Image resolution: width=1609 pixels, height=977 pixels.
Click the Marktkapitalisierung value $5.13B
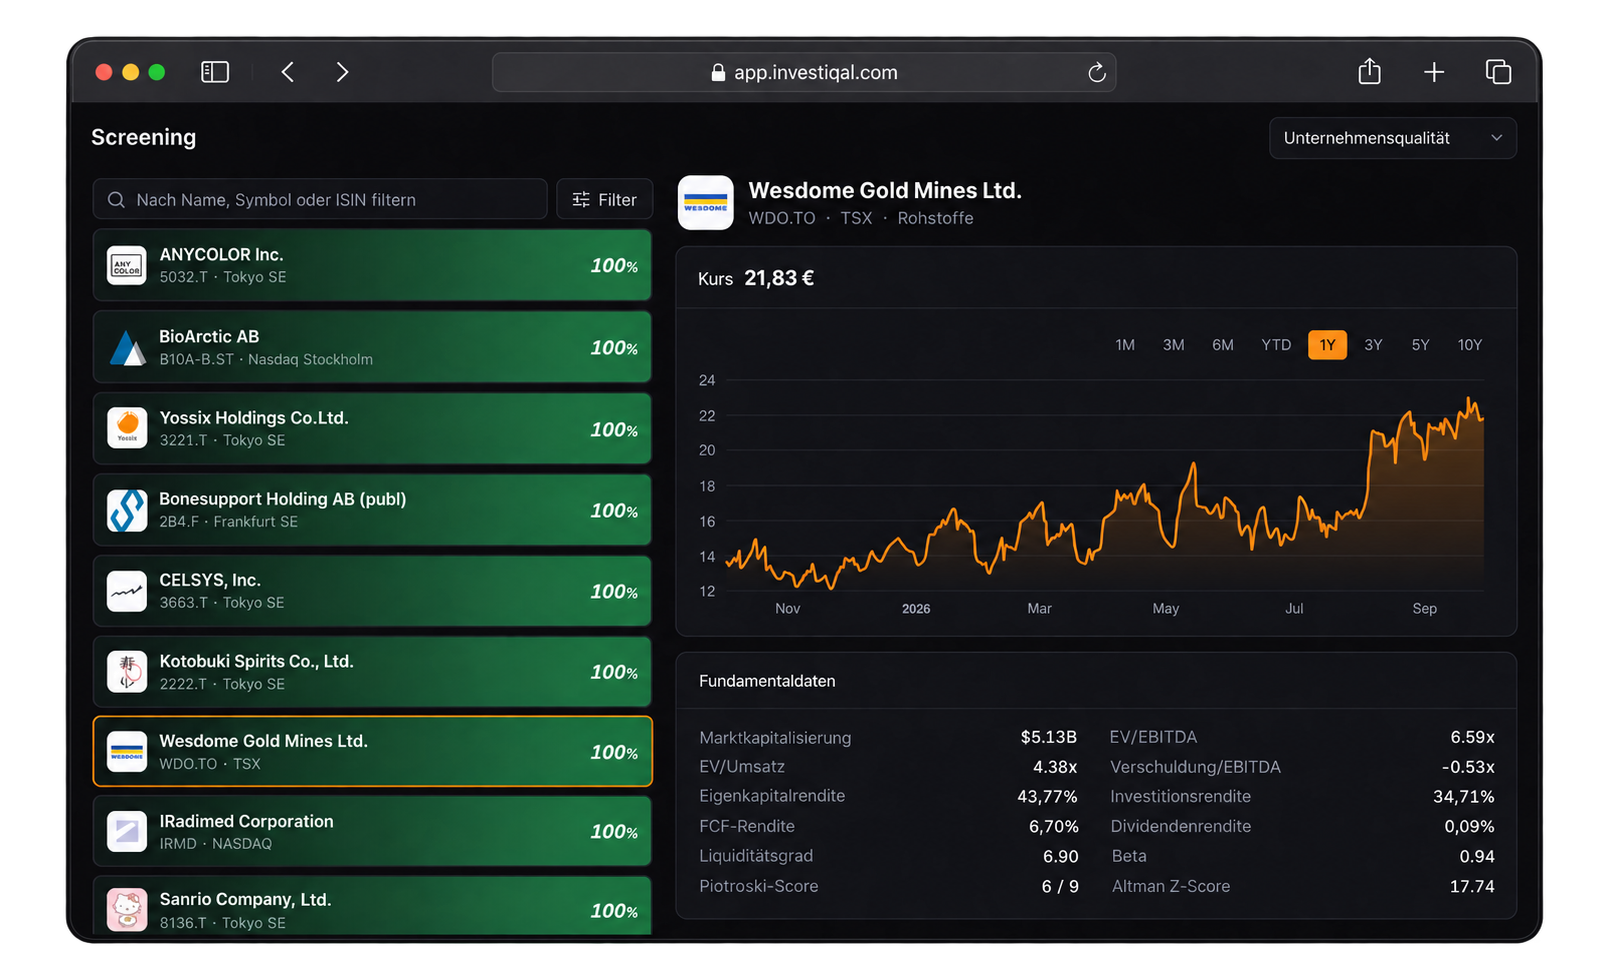point(1048,737)
